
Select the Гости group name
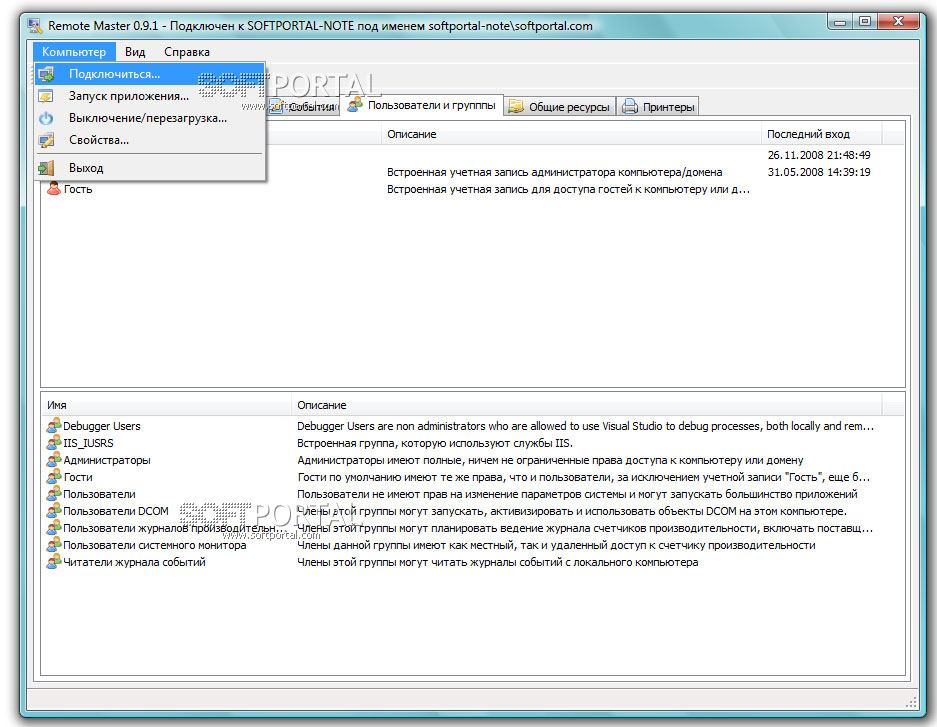(x=78, y=477)
